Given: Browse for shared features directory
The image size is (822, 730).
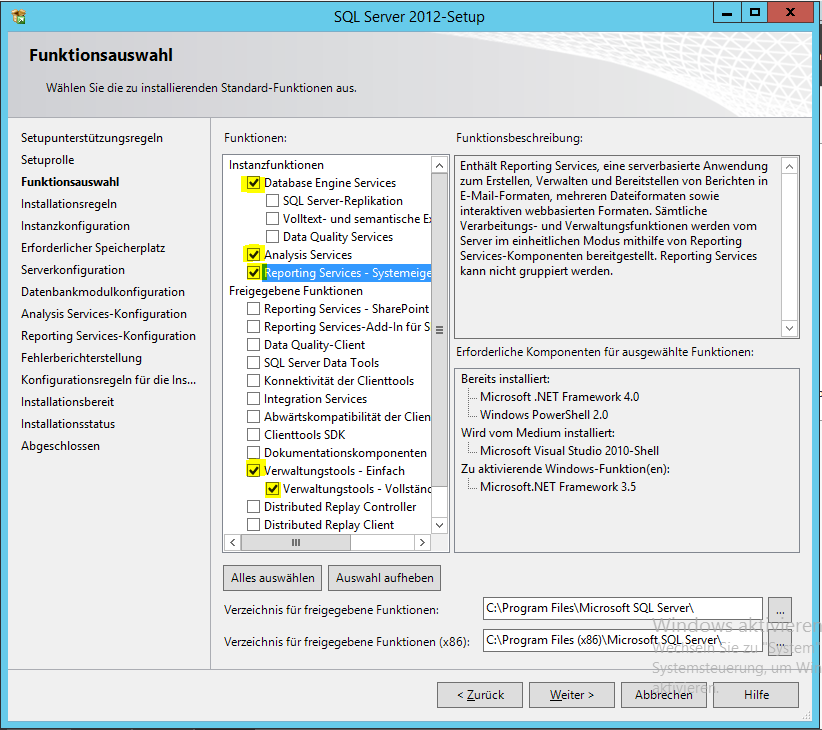Looking at the screenshot, I should click(780, 610).
